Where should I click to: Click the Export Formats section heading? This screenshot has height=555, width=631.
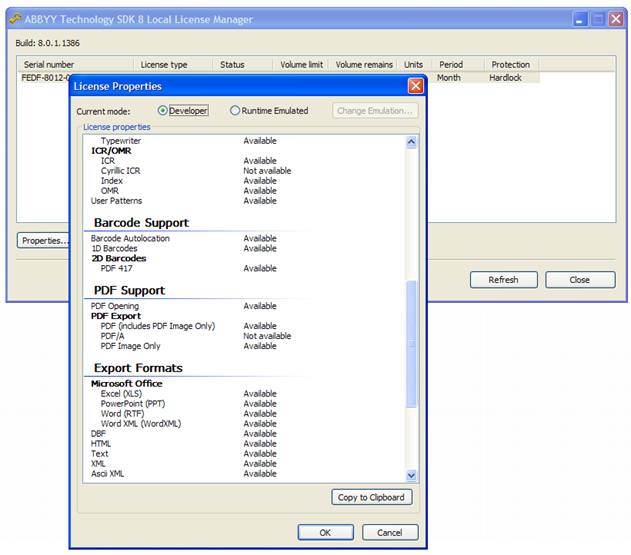point(138,368)
